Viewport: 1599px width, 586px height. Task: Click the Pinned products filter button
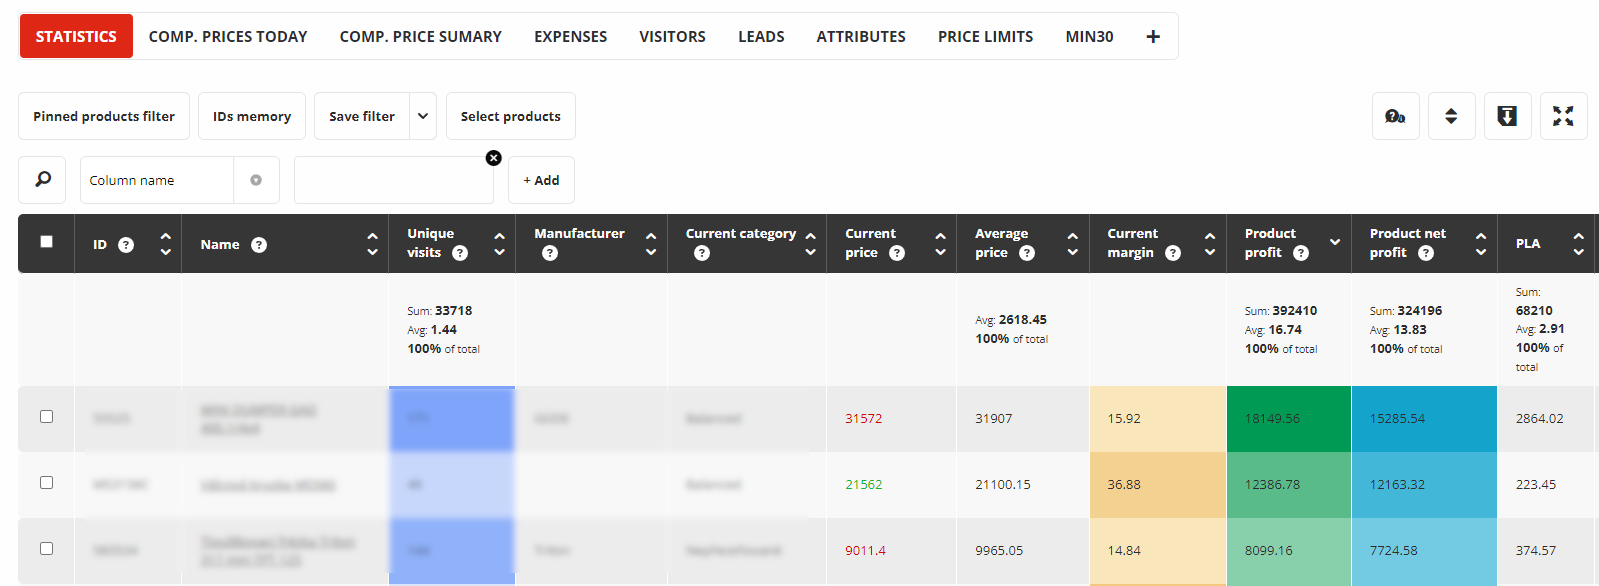click(x=104, y=116)
